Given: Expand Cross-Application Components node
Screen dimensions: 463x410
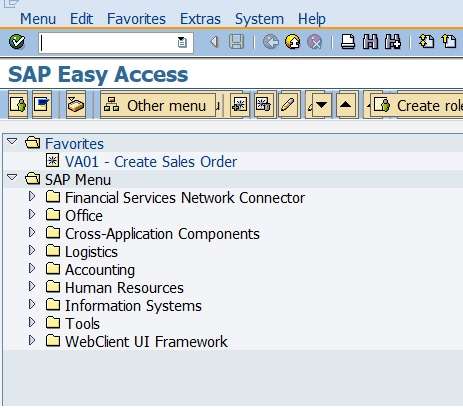Looking at the screenshot, I should 32,232.
